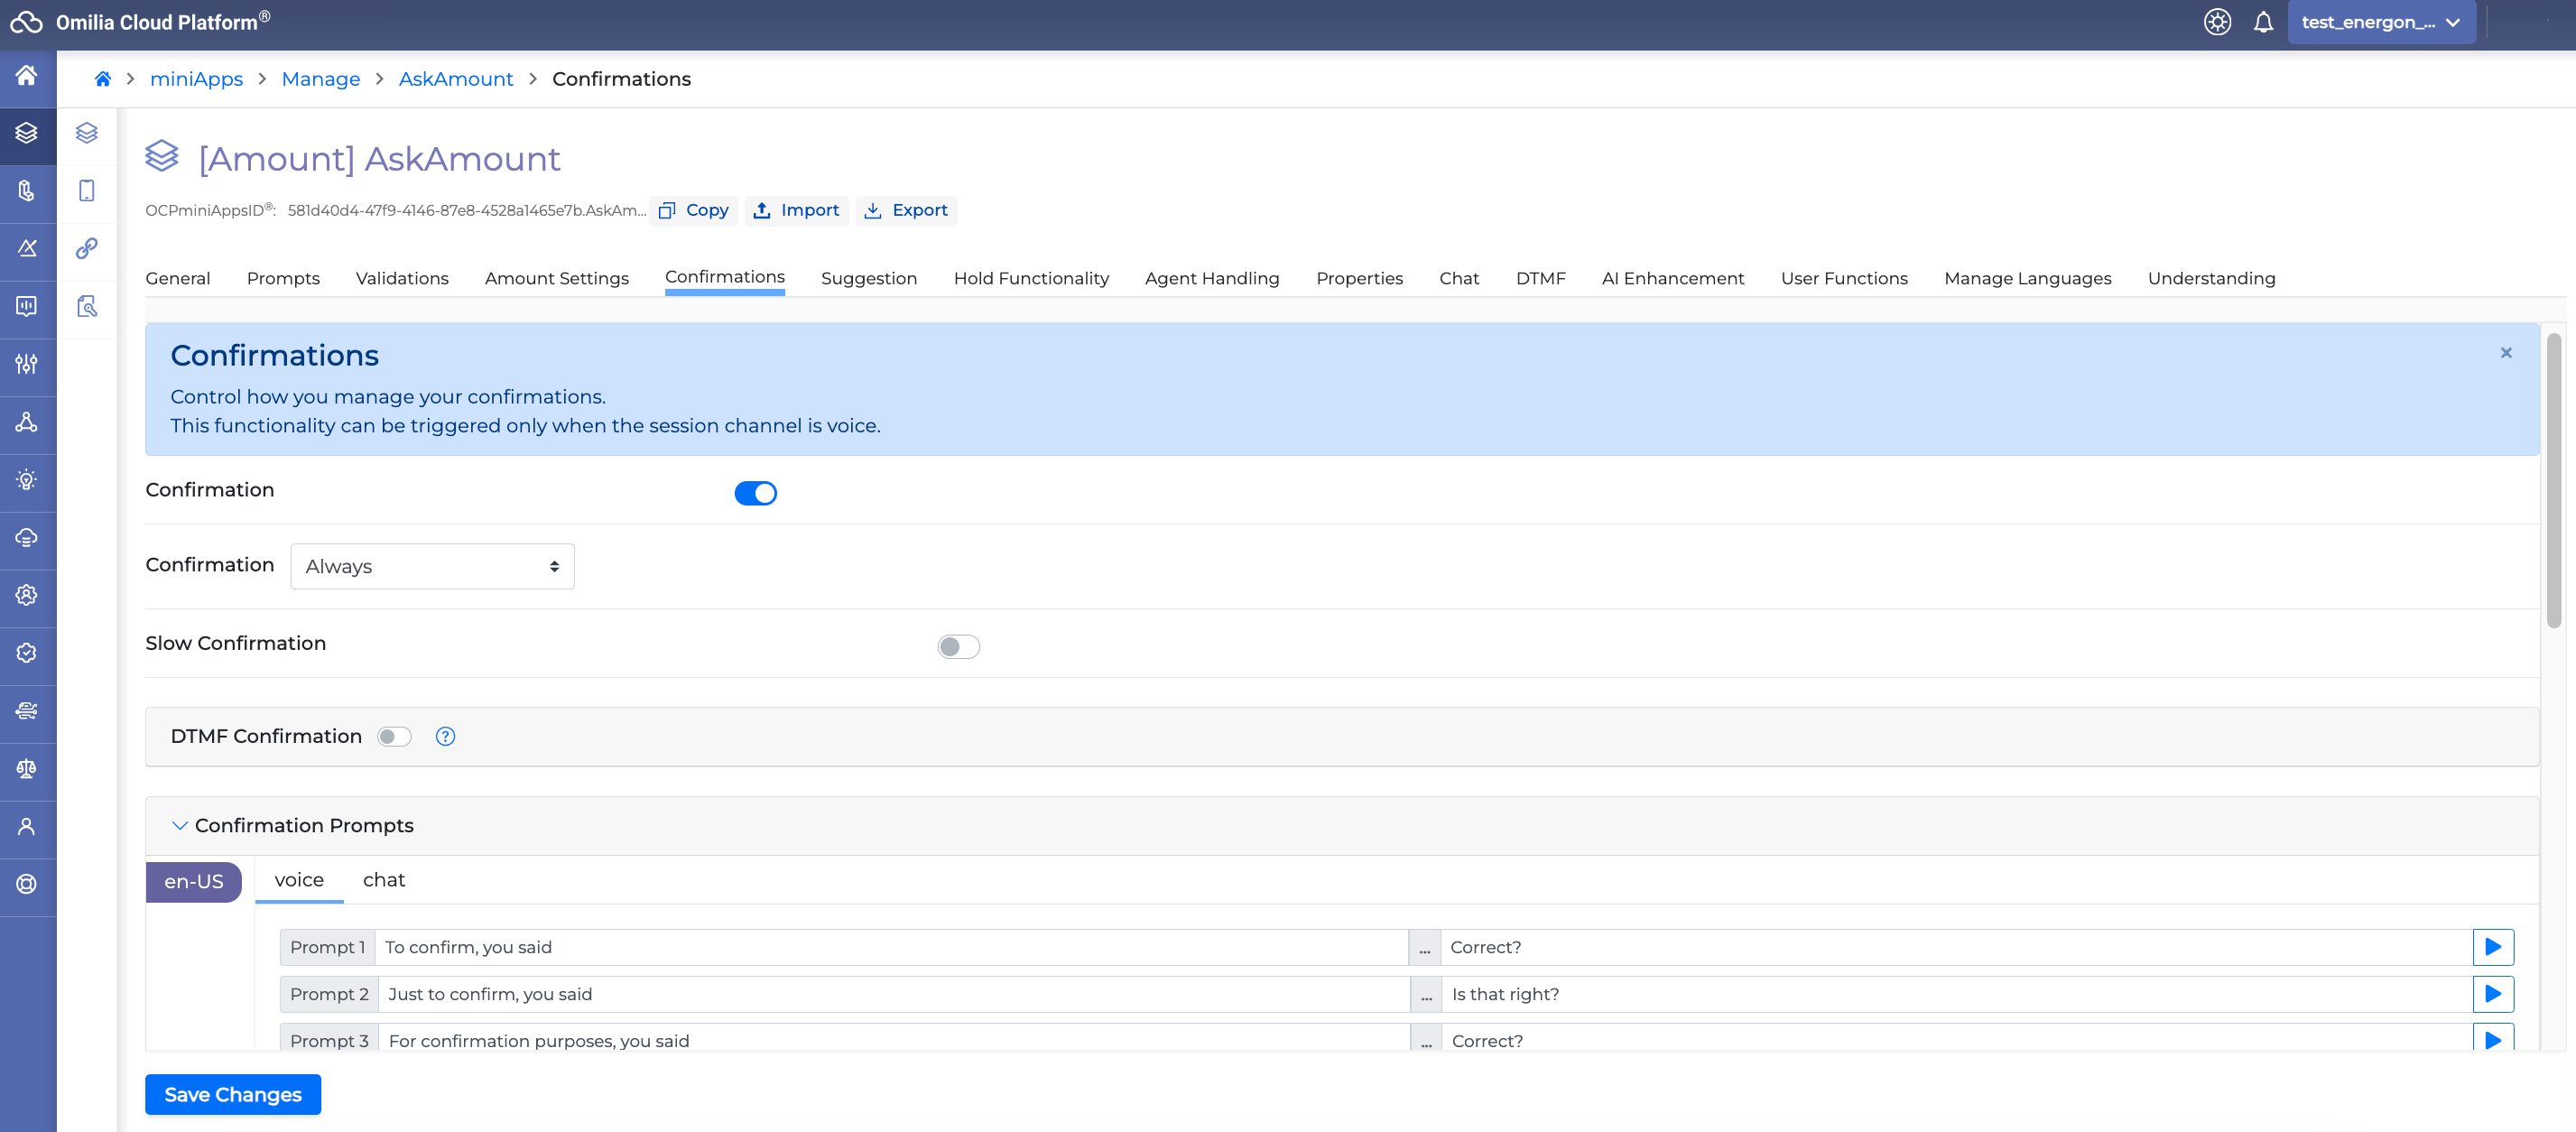2576x1132 pixels.
Task: Collapse the Confirmation Prompts section
Action: (180, 825)
